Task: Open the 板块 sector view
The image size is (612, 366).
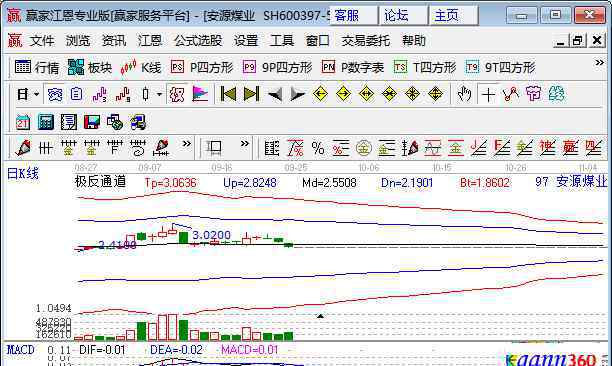Action: [90, 68]
